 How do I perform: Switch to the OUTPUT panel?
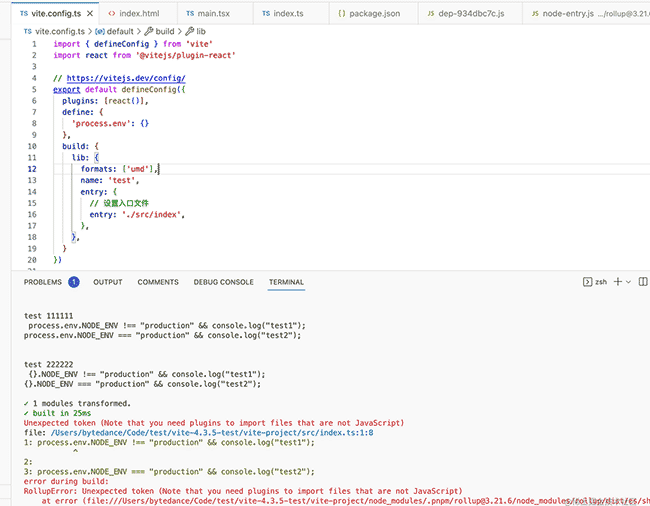coord(108,282)
